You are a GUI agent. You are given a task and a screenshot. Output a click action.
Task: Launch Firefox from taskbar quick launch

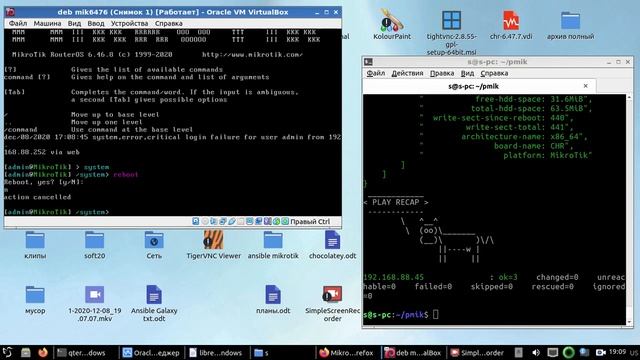tap(42, 352)
